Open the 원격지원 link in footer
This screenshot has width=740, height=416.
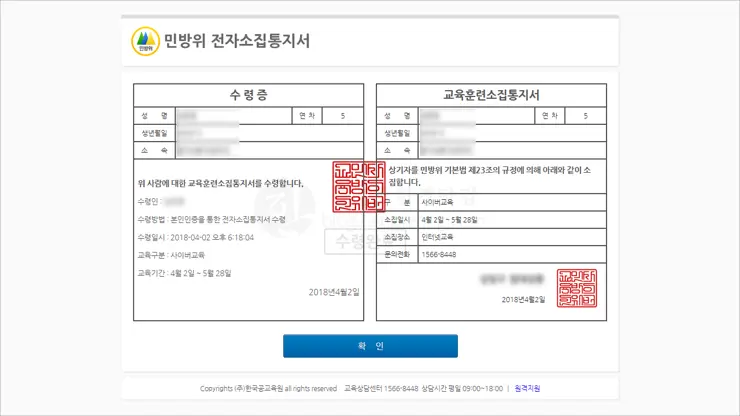527,388
